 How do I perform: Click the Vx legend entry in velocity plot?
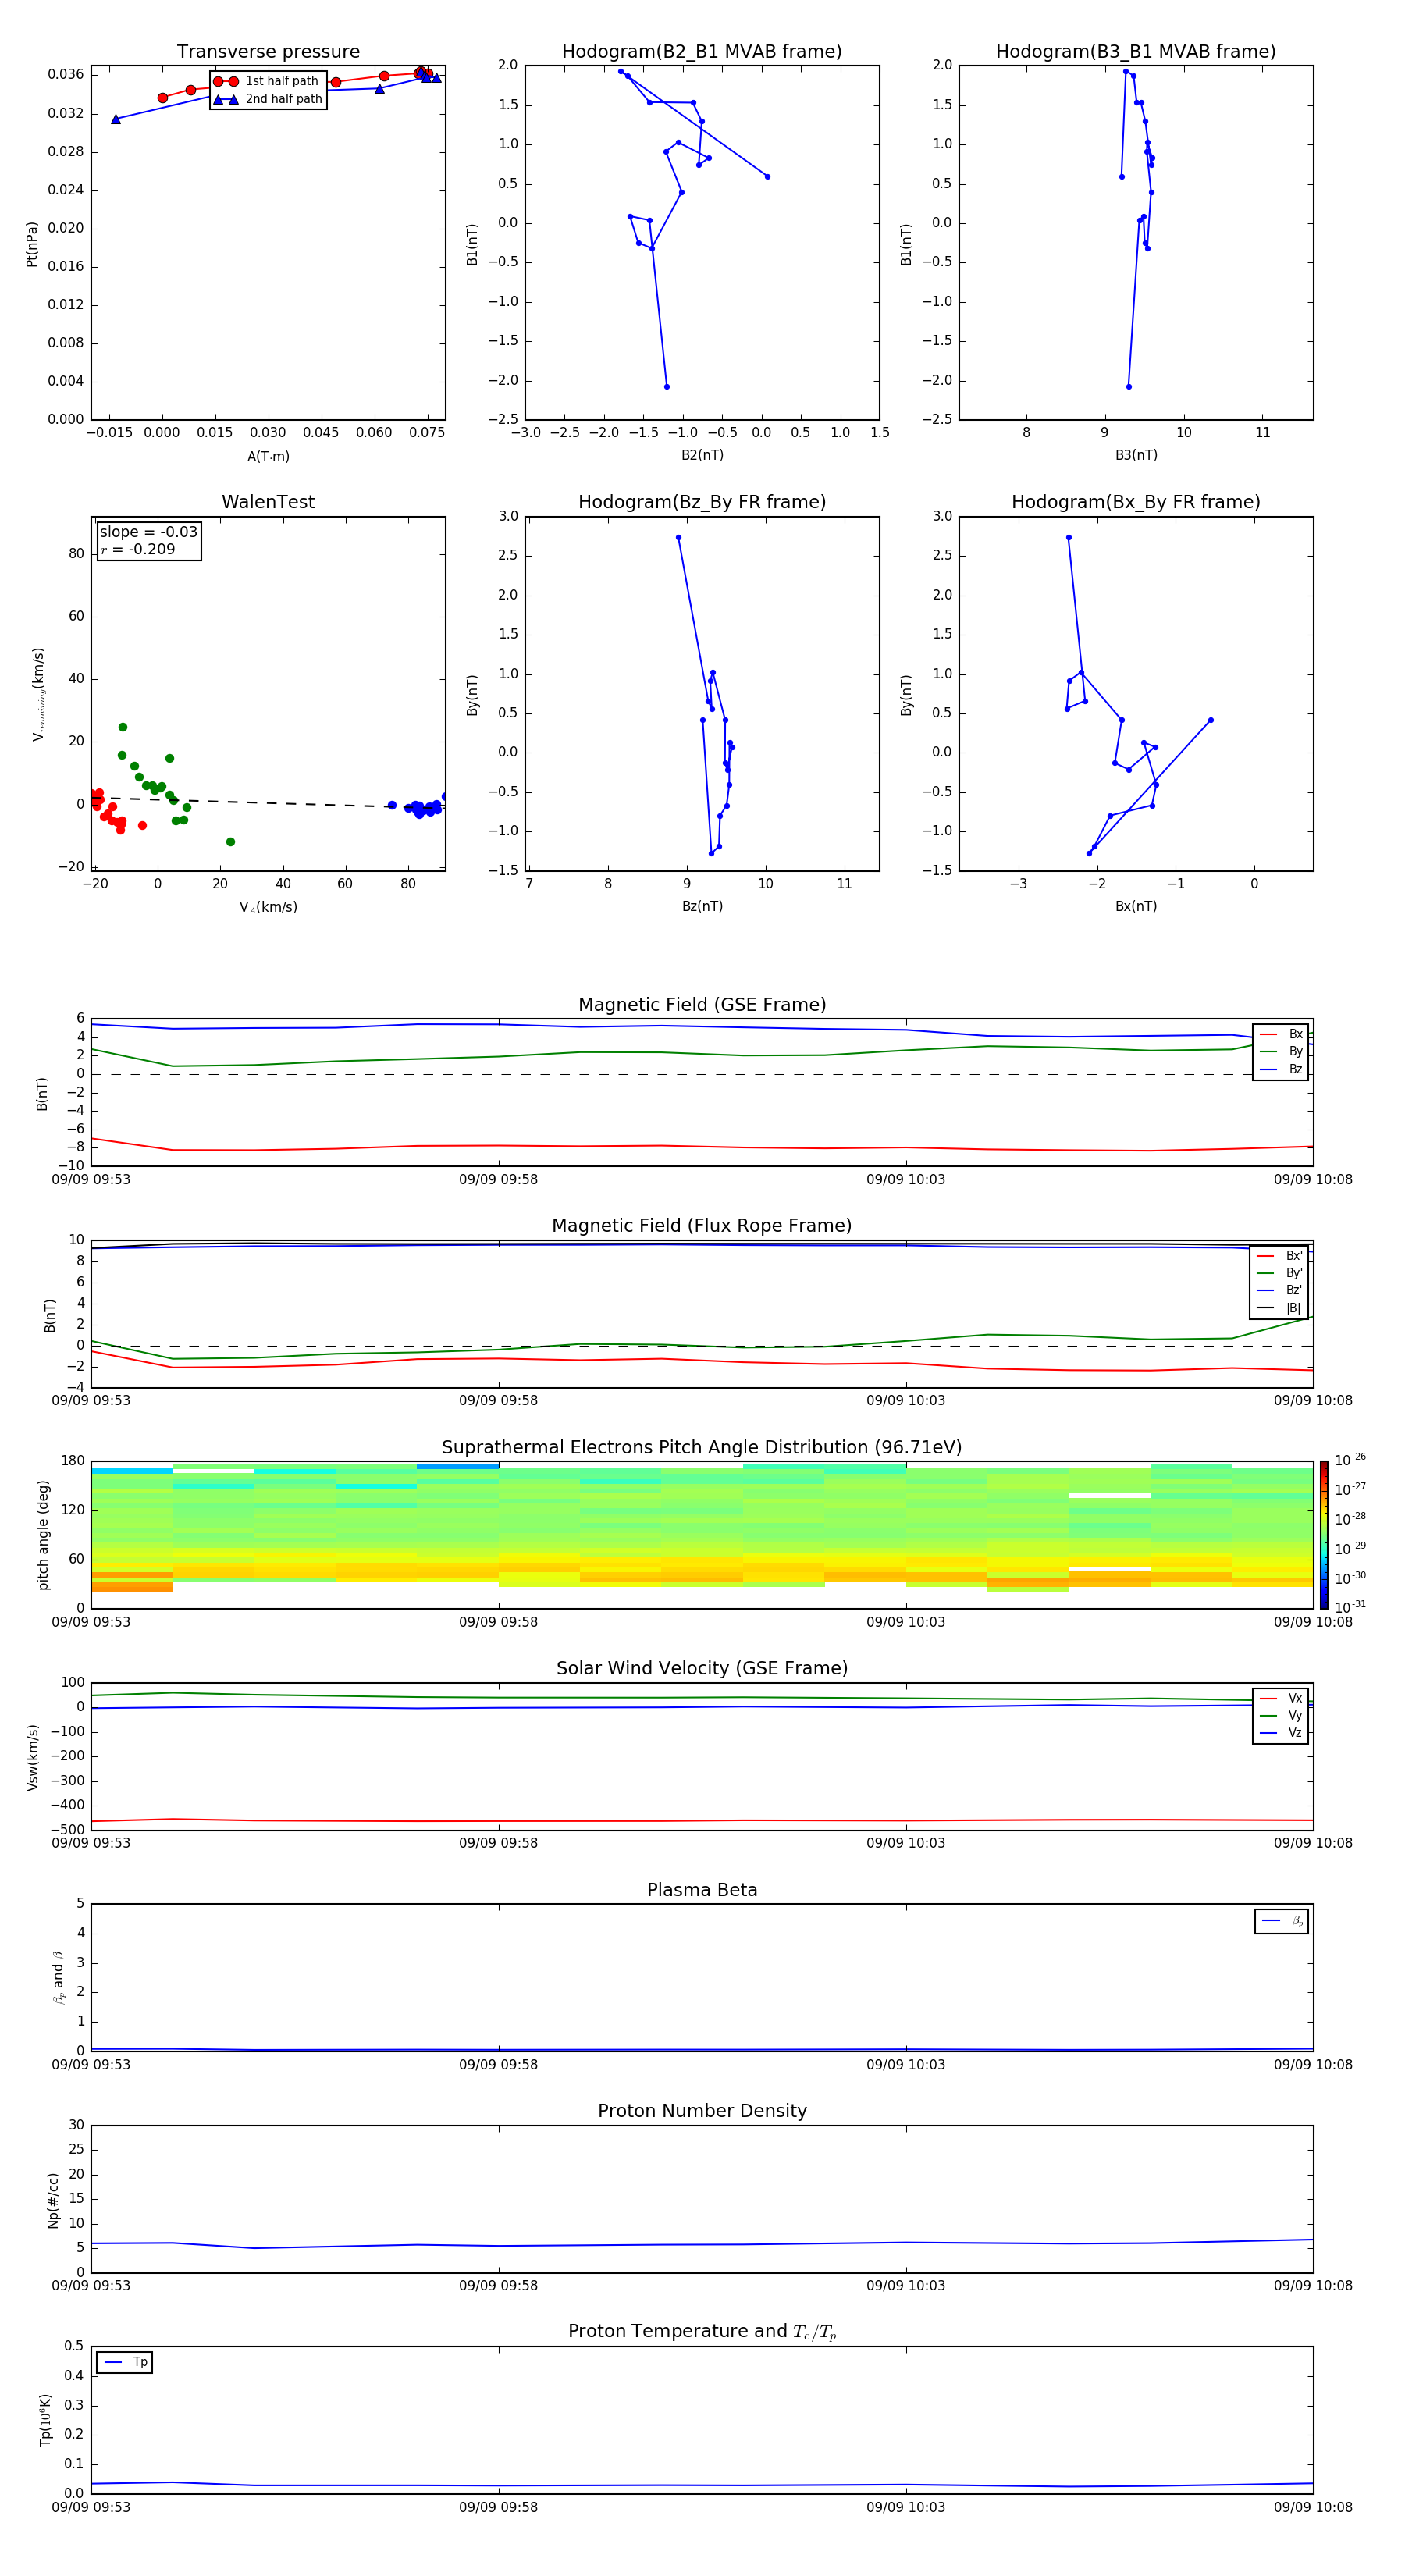coord(1281,1698)
